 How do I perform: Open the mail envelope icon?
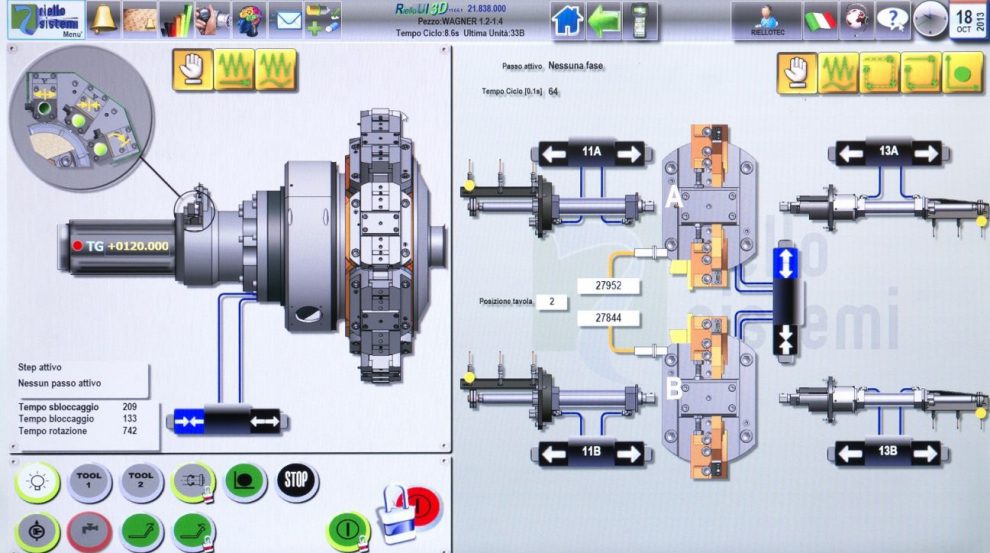coord(286,20)
